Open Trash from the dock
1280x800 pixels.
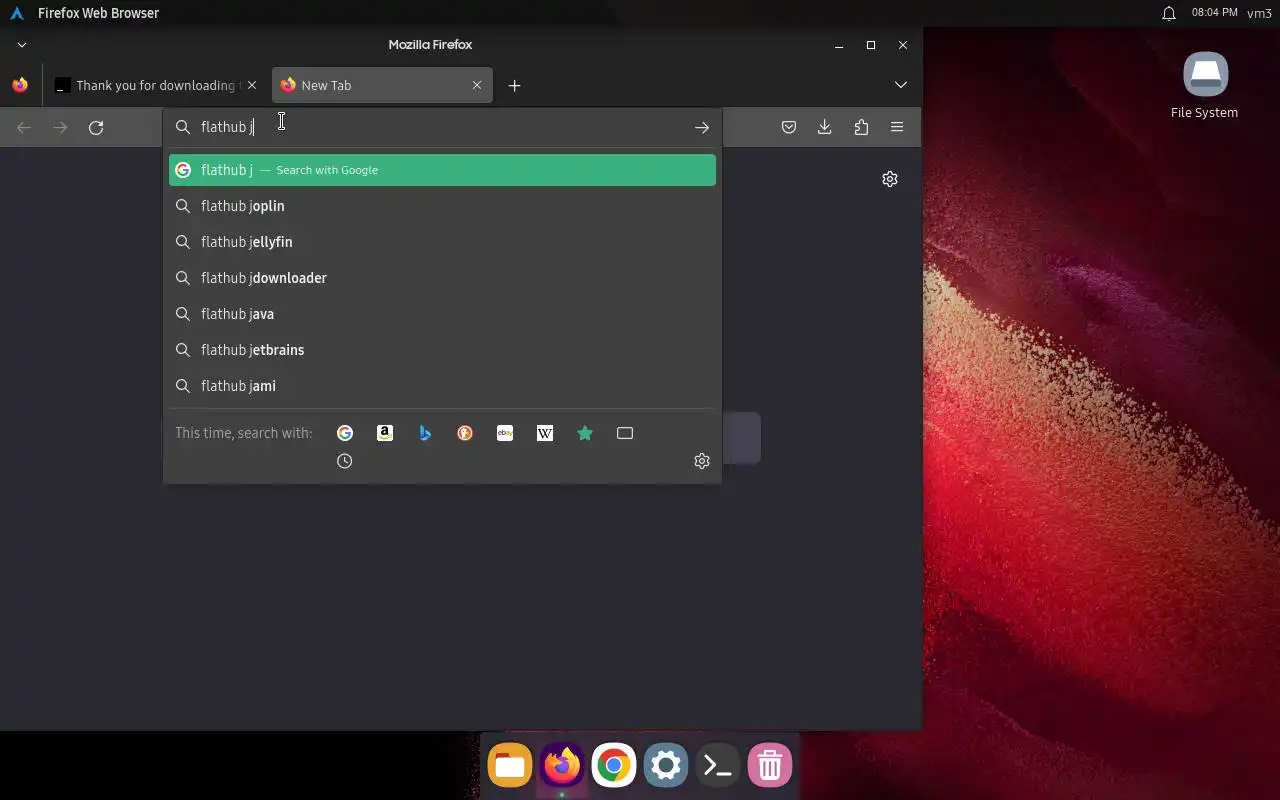point(770,766)
